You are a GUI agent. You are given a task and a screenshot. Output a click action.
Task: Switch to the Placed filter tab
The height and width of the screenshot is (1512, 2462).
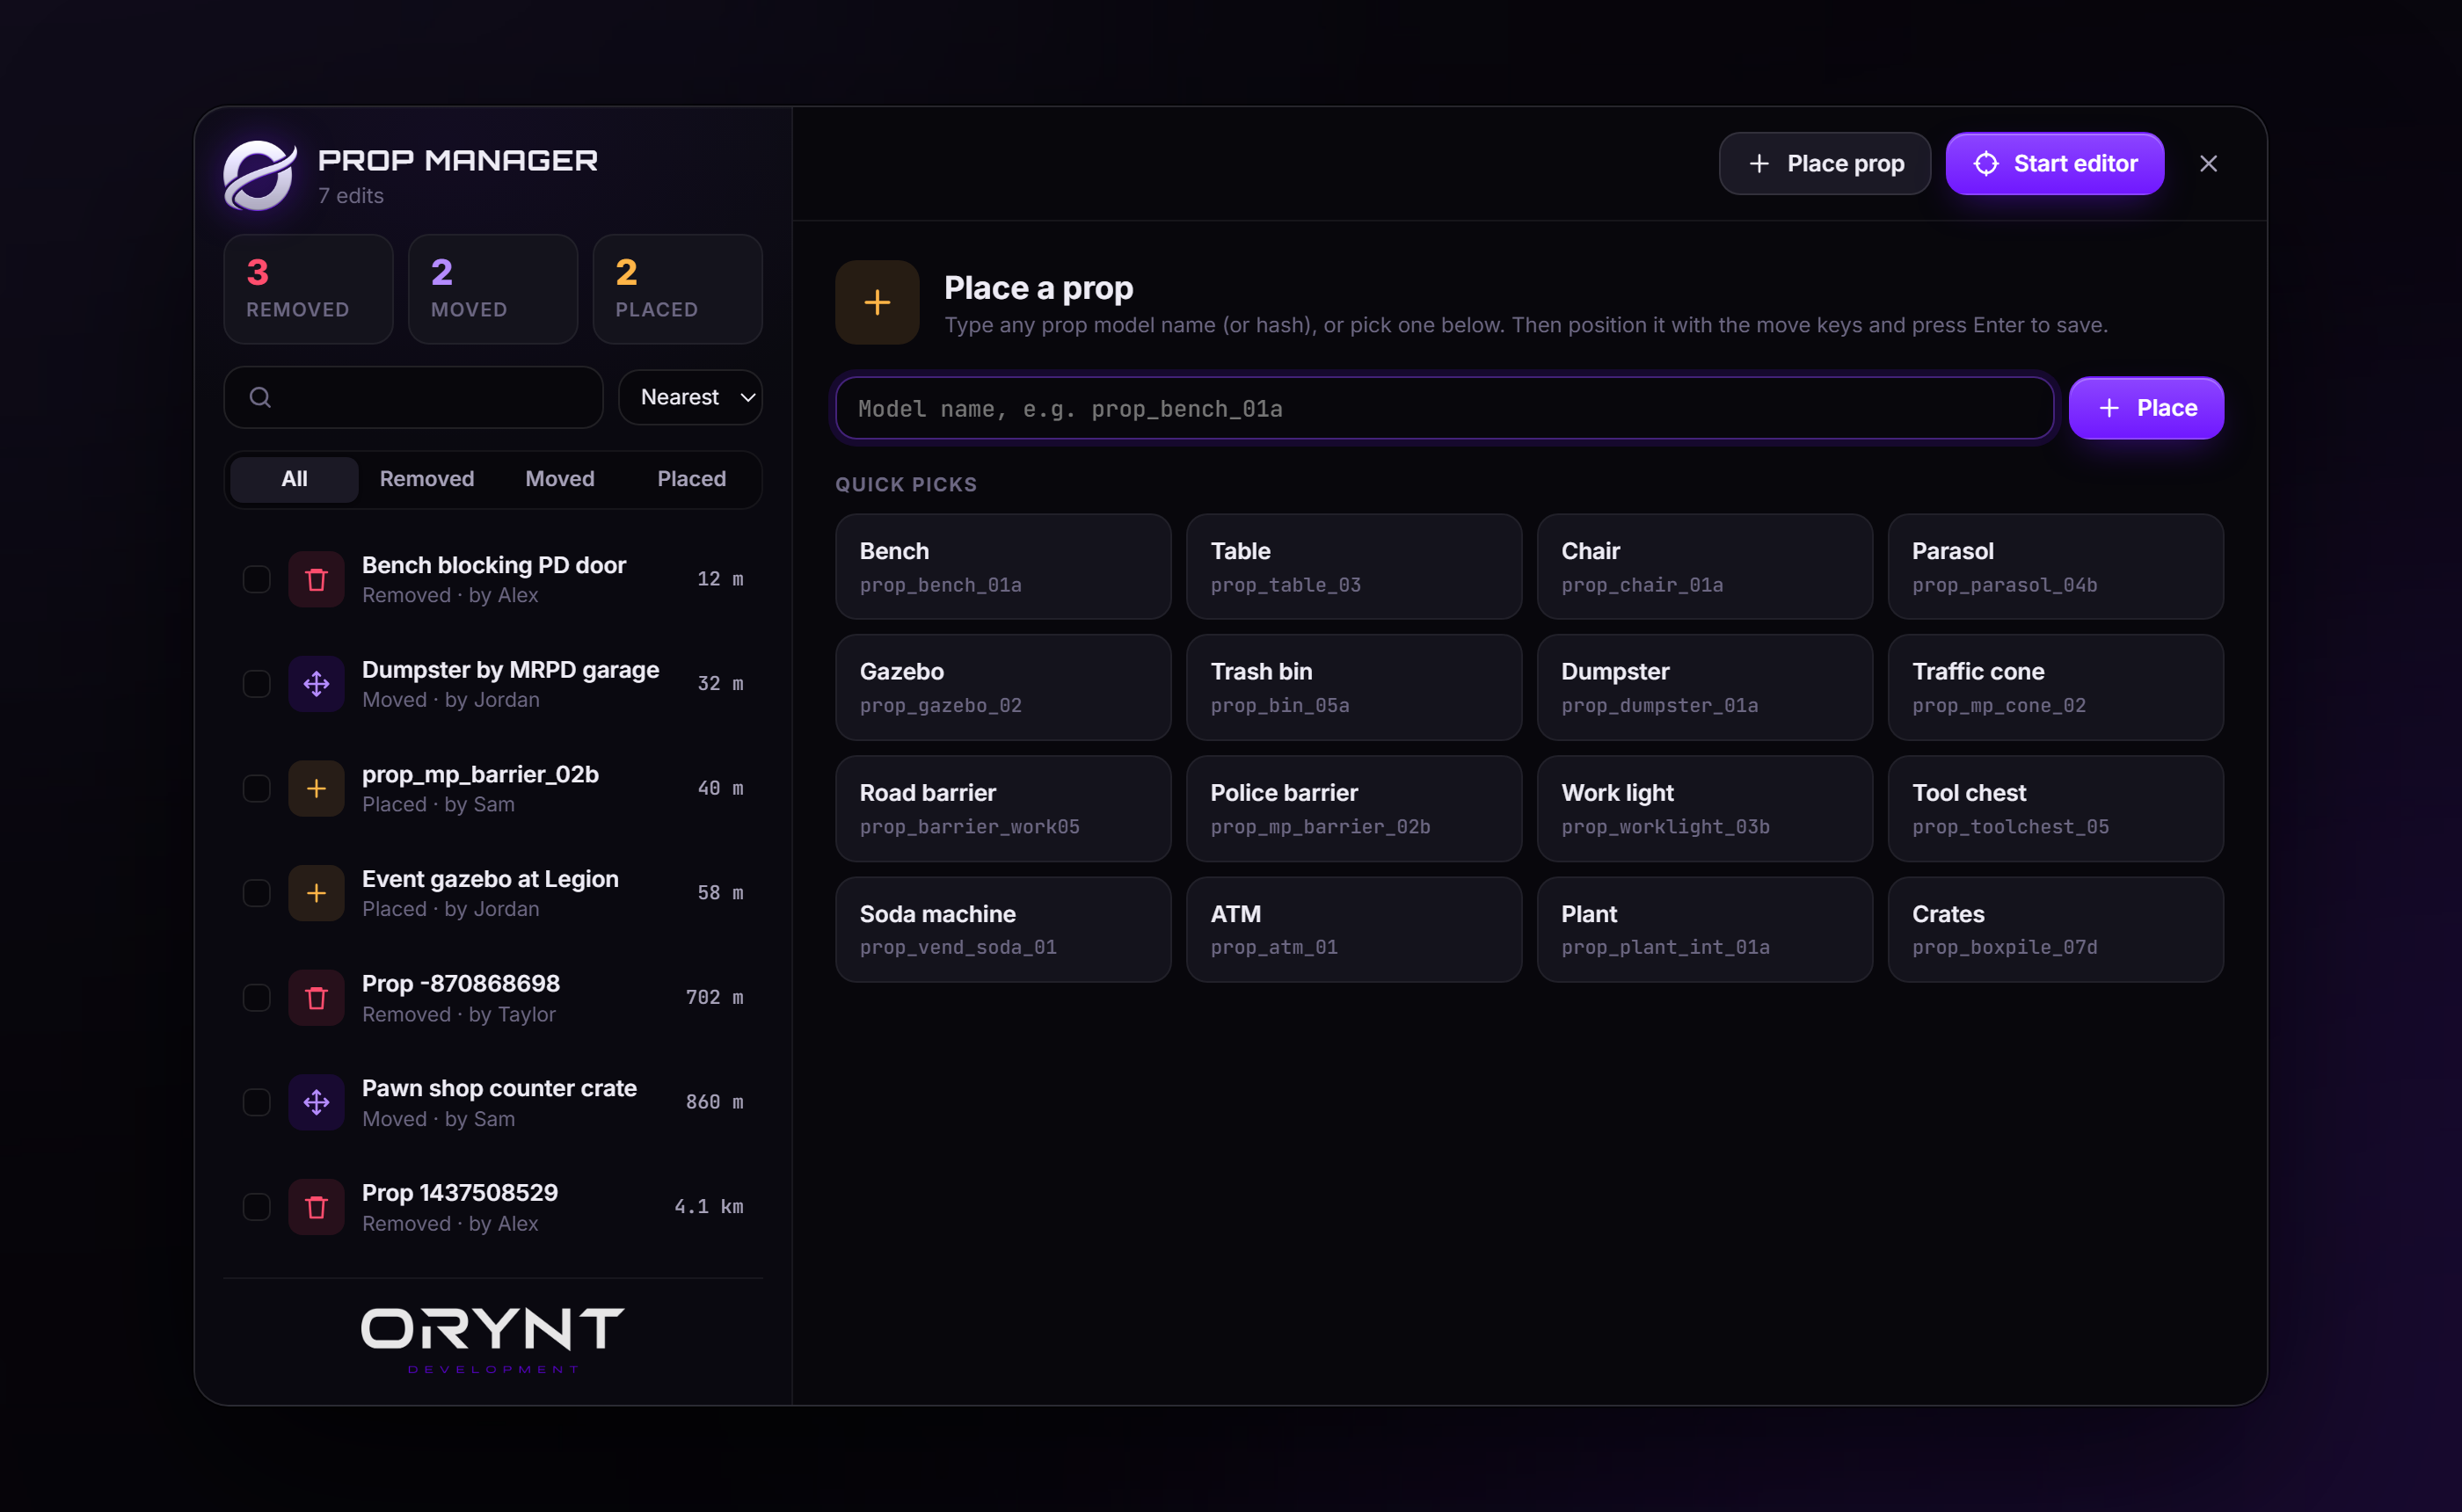tap(692, 479)
